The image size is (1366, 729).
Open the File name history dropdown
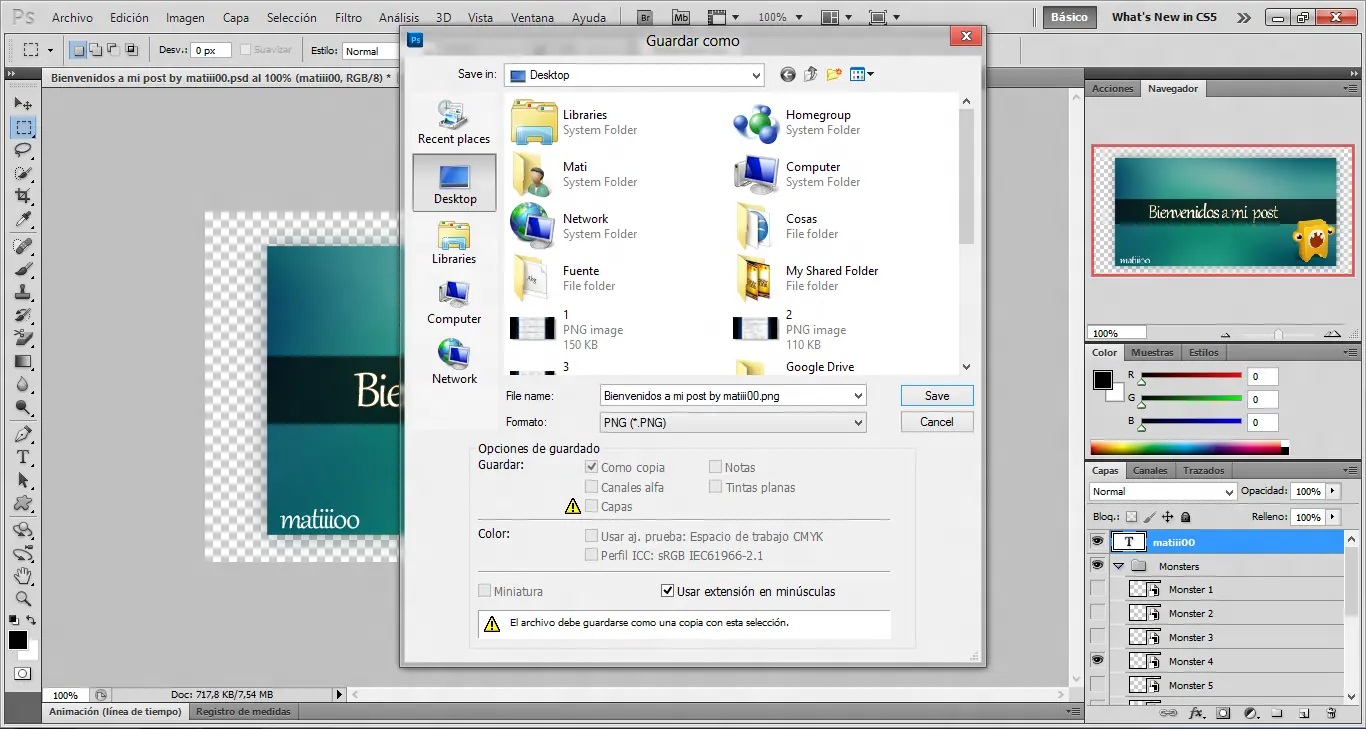(x=858, y=396)
